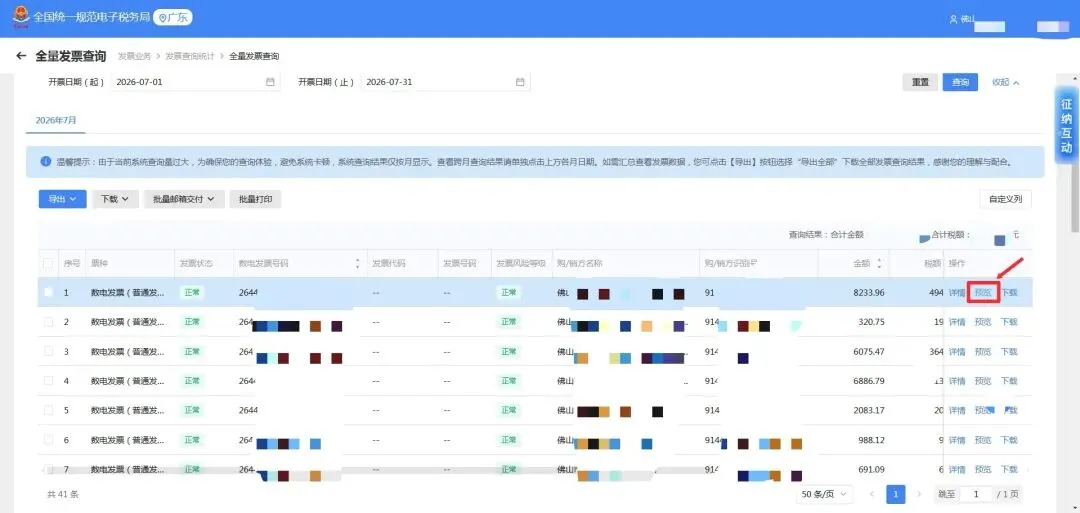
Task: Open calendar for 开票日期(止)
Action: click(520, 82)
